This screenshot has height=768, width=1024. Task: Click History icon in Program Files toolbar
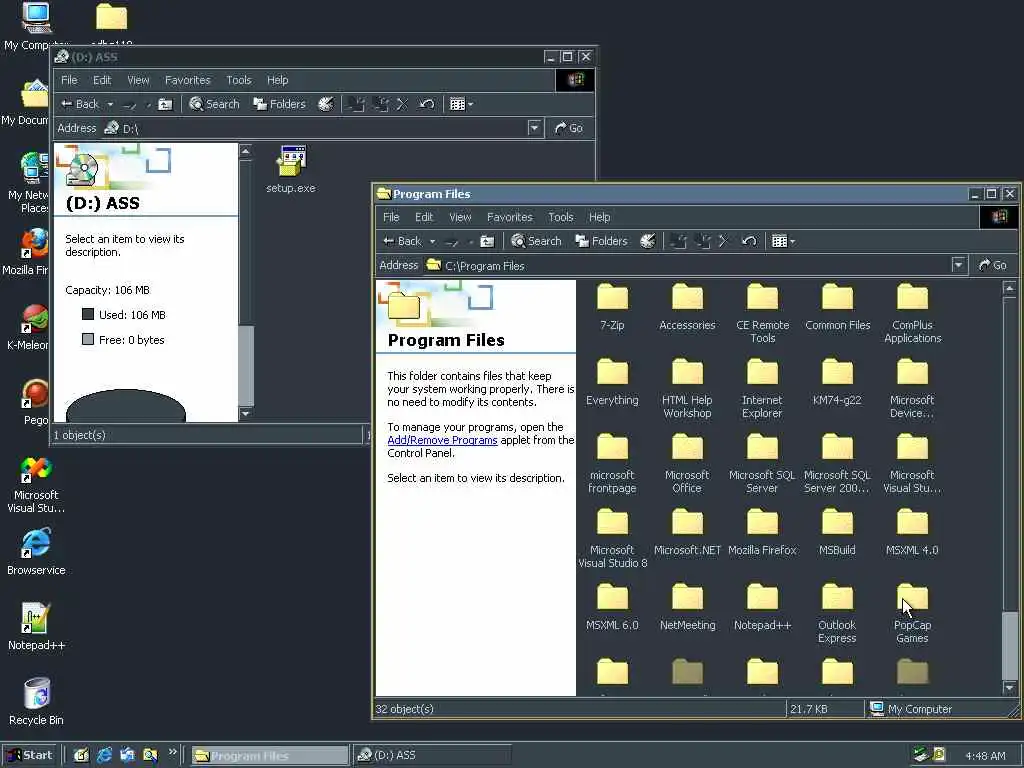coord(647,241)
